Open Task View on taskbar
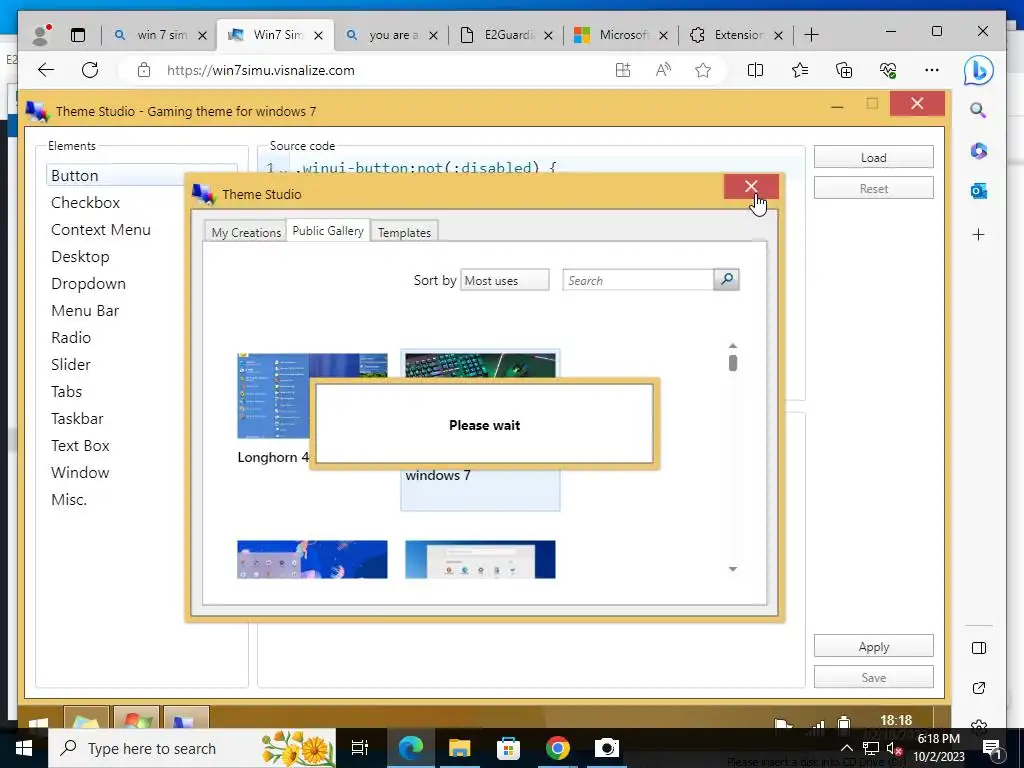1024x768 pixels. click(360, 748)
